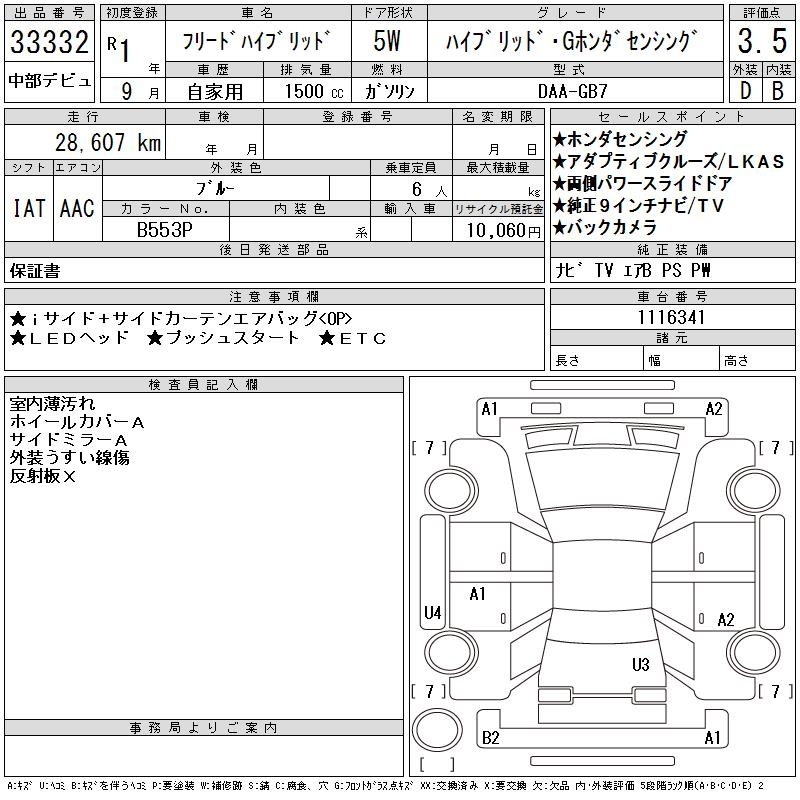The width and height of the screenshot is (800, 800).
Task: Click the lot number 33332
Action: (49, 45)
